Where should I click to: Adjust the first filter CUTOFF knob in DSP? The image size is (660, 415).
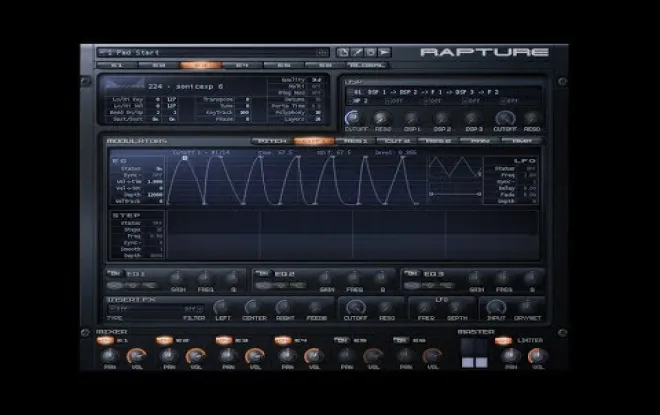tap(354, 118)
